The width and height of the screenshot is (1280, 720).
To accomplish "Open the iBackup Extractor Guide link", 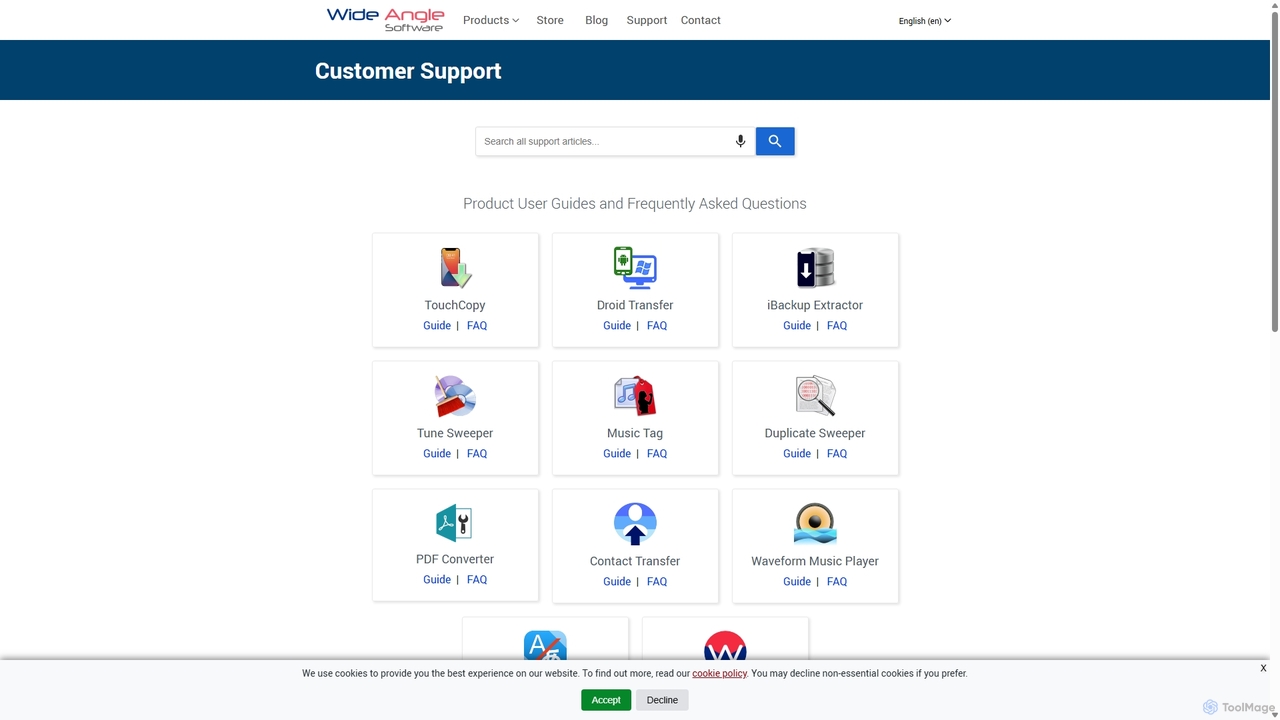I will [x=797, y=325].
